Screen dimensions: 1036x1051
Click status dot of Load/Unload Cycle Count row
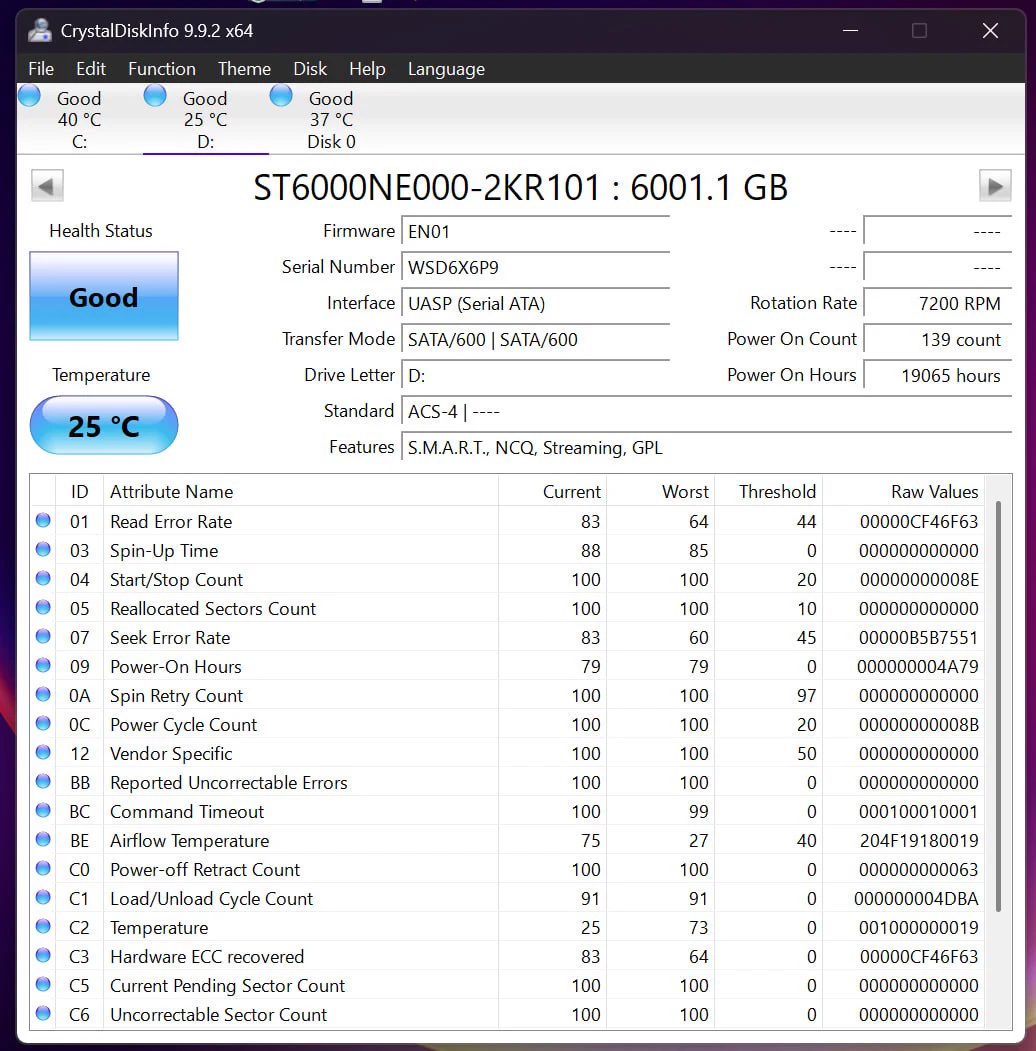[x=44, y=897]
